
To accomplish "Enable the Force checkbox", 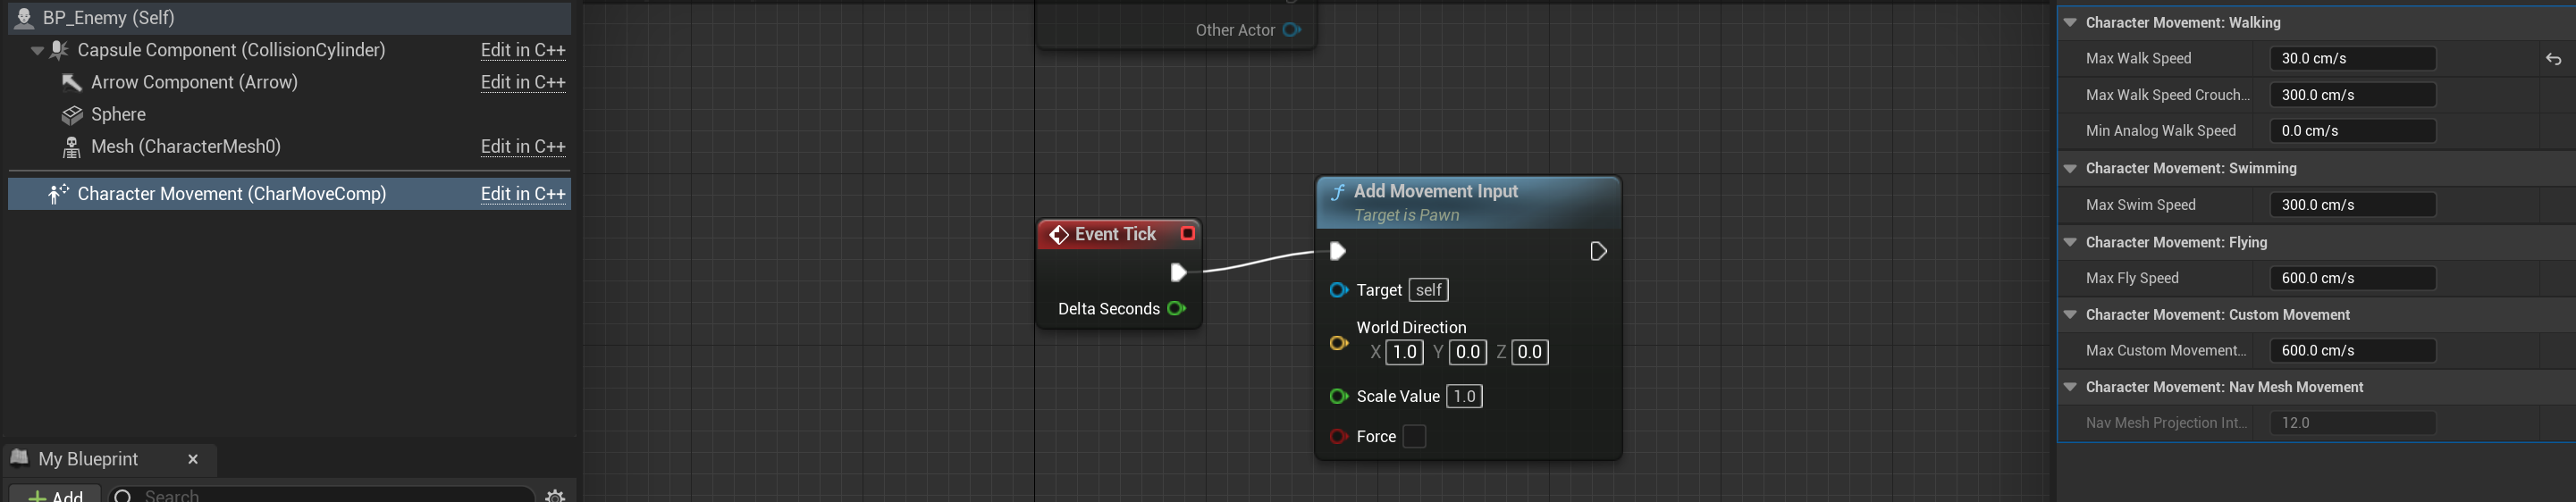I will [x=1414, y=437].
